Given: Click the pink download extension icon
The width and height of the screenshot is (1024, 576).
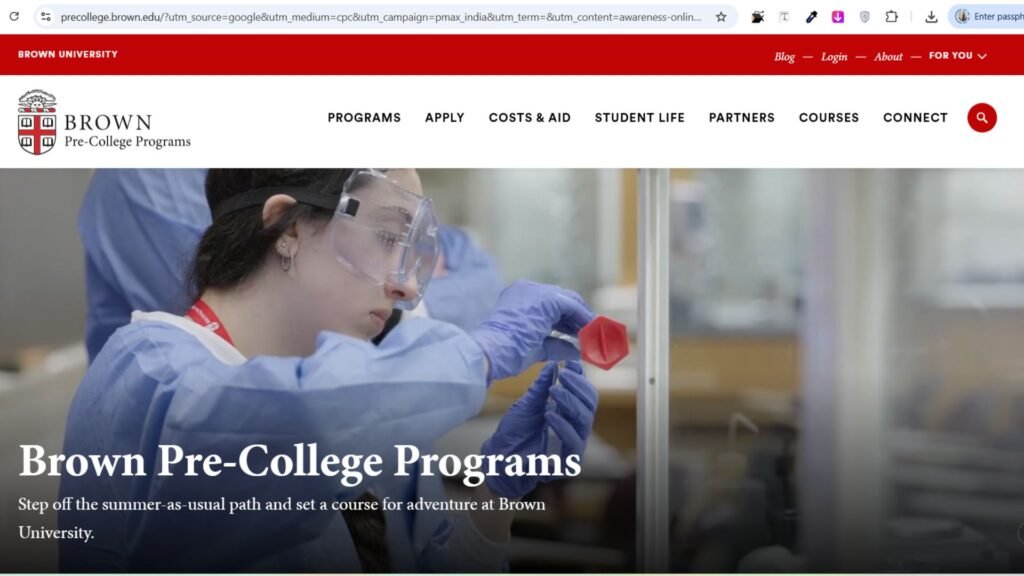Looking at the screenshot, I should 838,17.
